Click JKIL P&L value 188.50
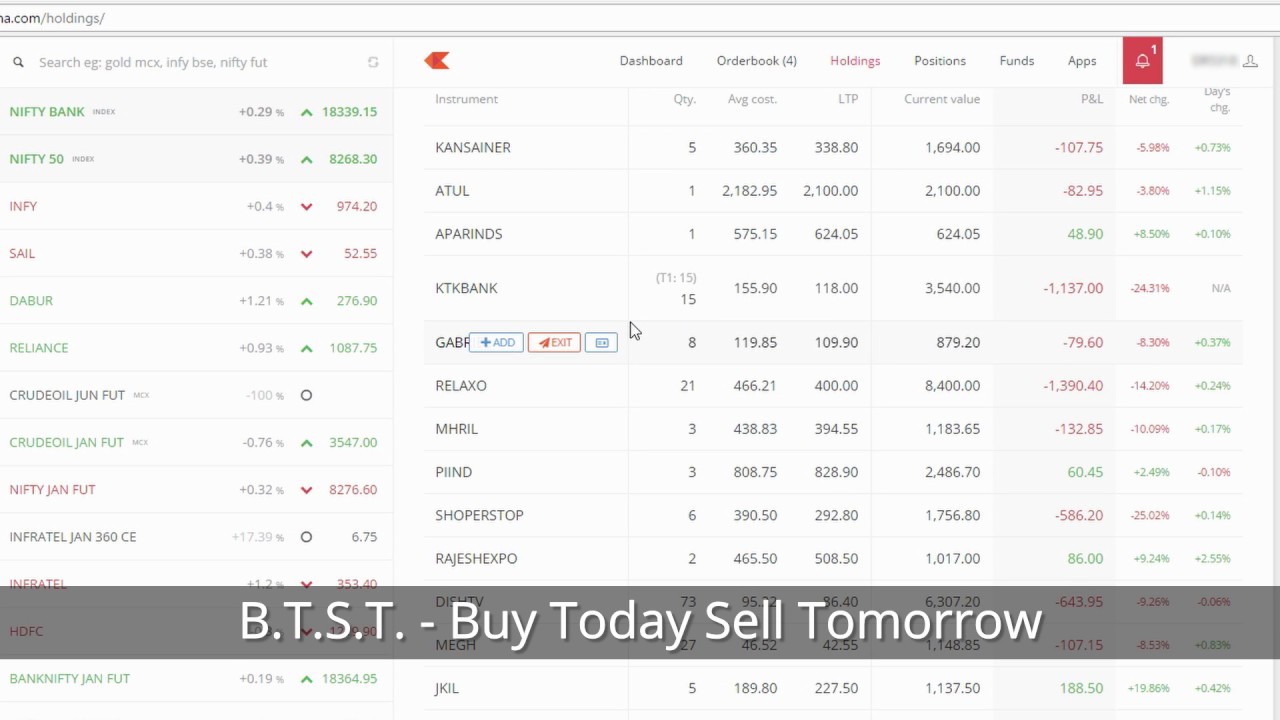The width and height of the screenshot is (1280, 720). tap(1082, 688)
